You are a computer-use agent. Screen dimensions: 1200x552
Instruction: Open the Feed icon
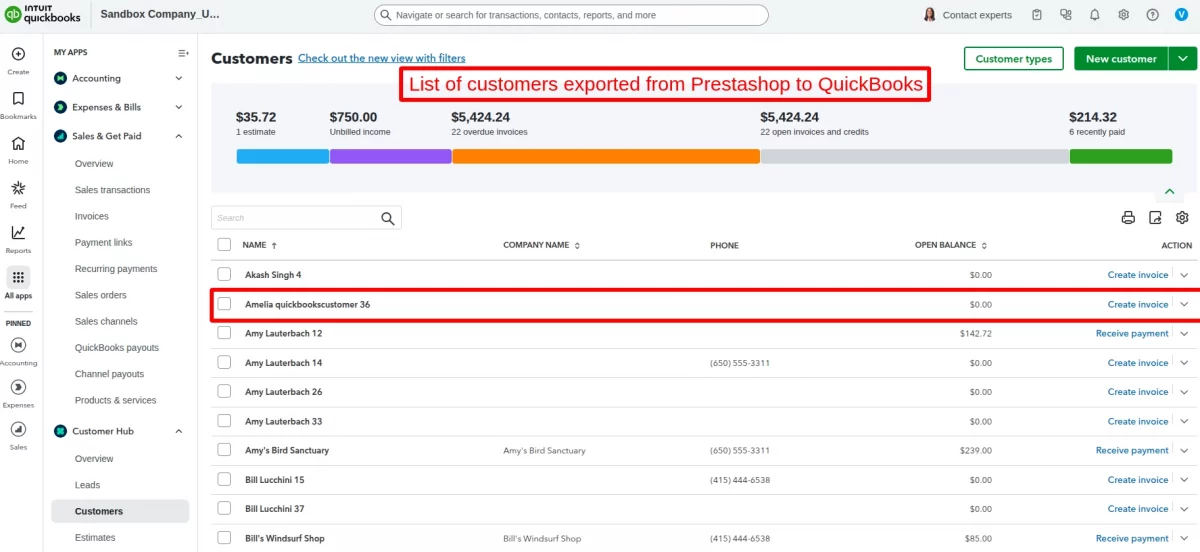pos(18,188)
